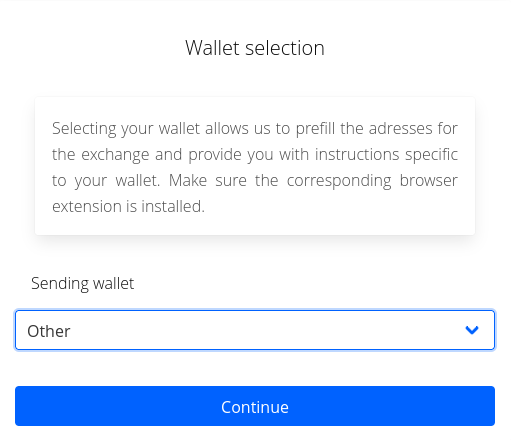Click the 'Wallet selection' heading
The width and height of the screenshot is (511, 440).
click(x=255, y=48)
